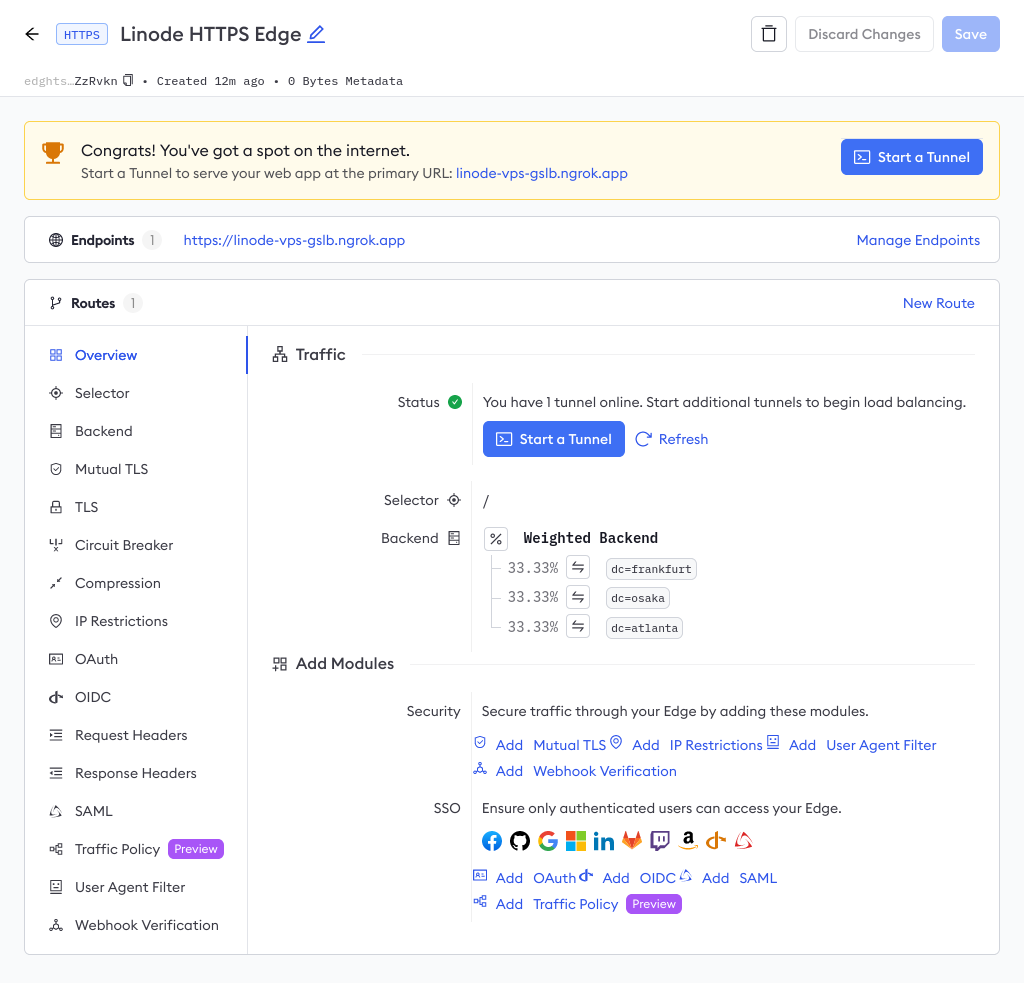Image resolution: width=1024 pixels, height=983 pixels.
Task: Open Manage Endpoints link
Action: 918,240
